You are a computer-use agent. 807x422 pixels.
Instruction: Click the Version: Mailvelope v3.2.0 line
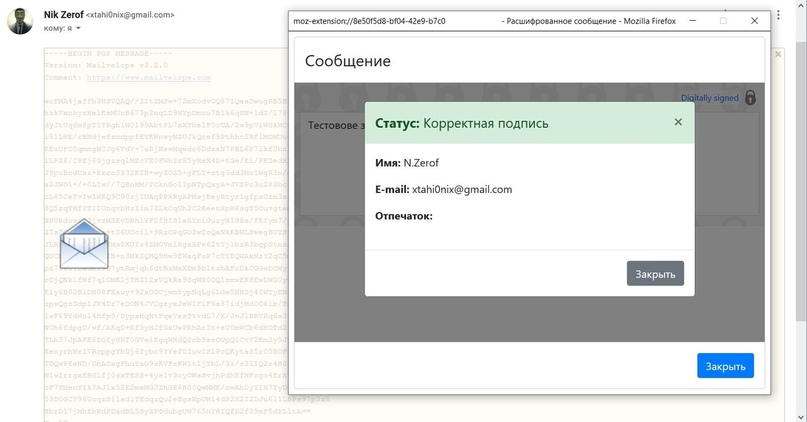click(x=106, y=65)
